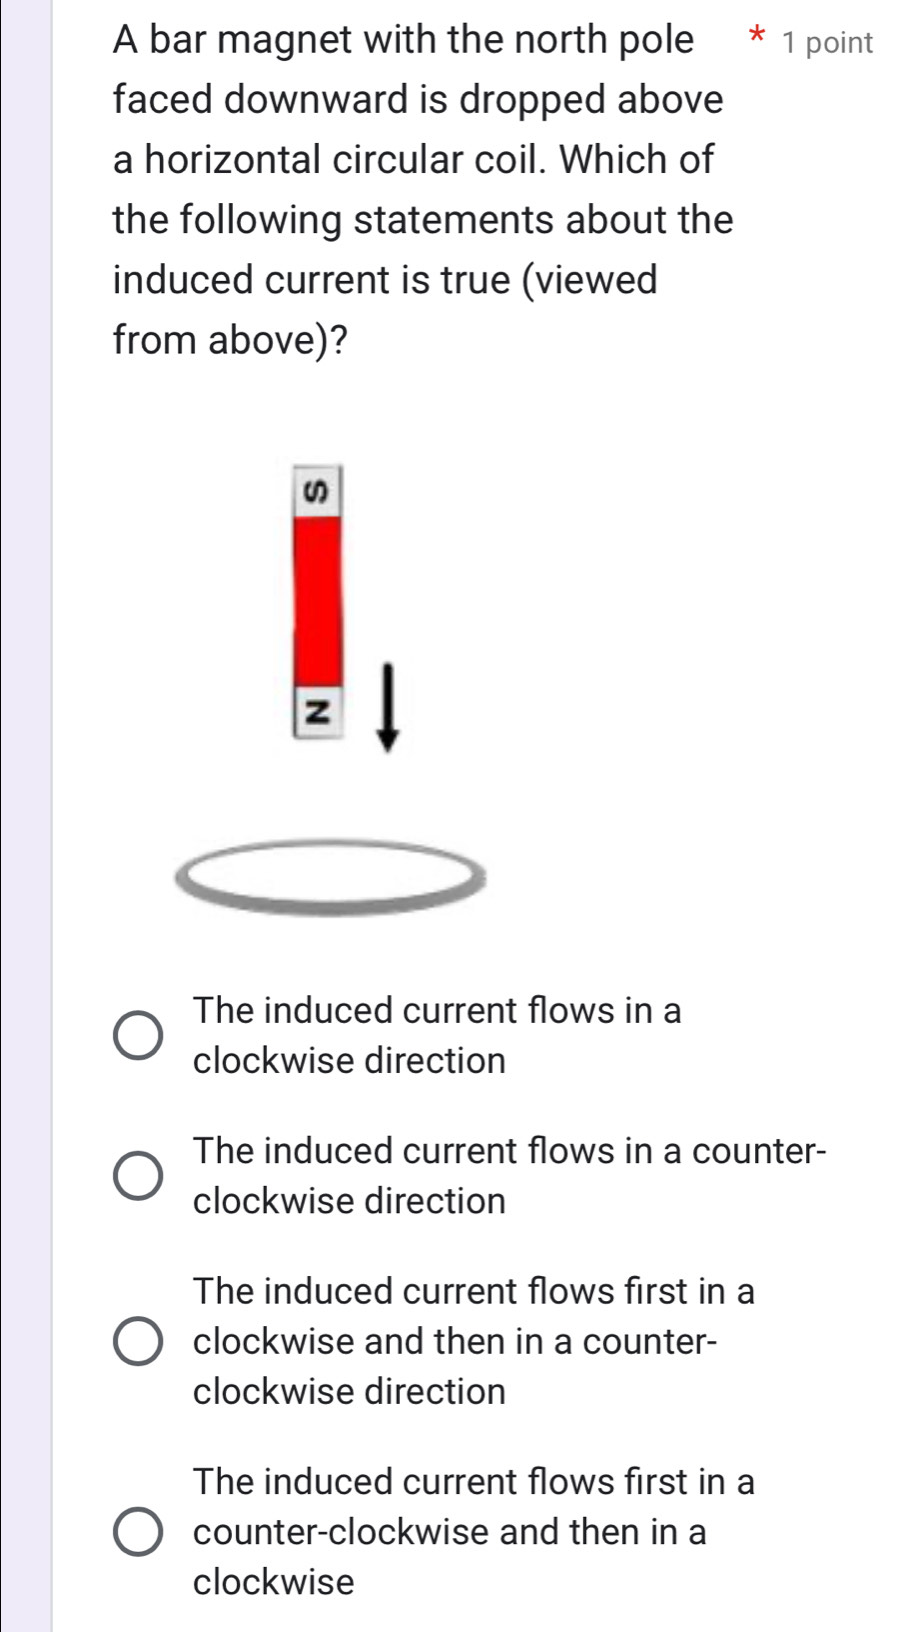Click the S pole of the magnet
900x1632 pixels.
pyautogui.click(x=318, y=490)
